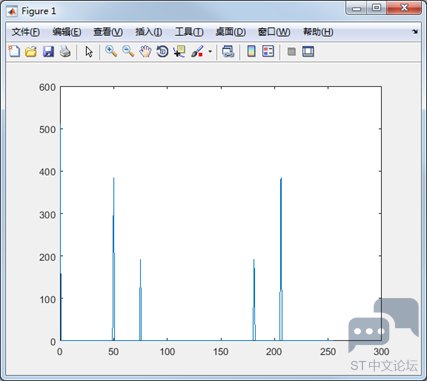Show plot tools and dock figure icon
Viewport: 427px width, 381px height.
[x=308, y=52]
